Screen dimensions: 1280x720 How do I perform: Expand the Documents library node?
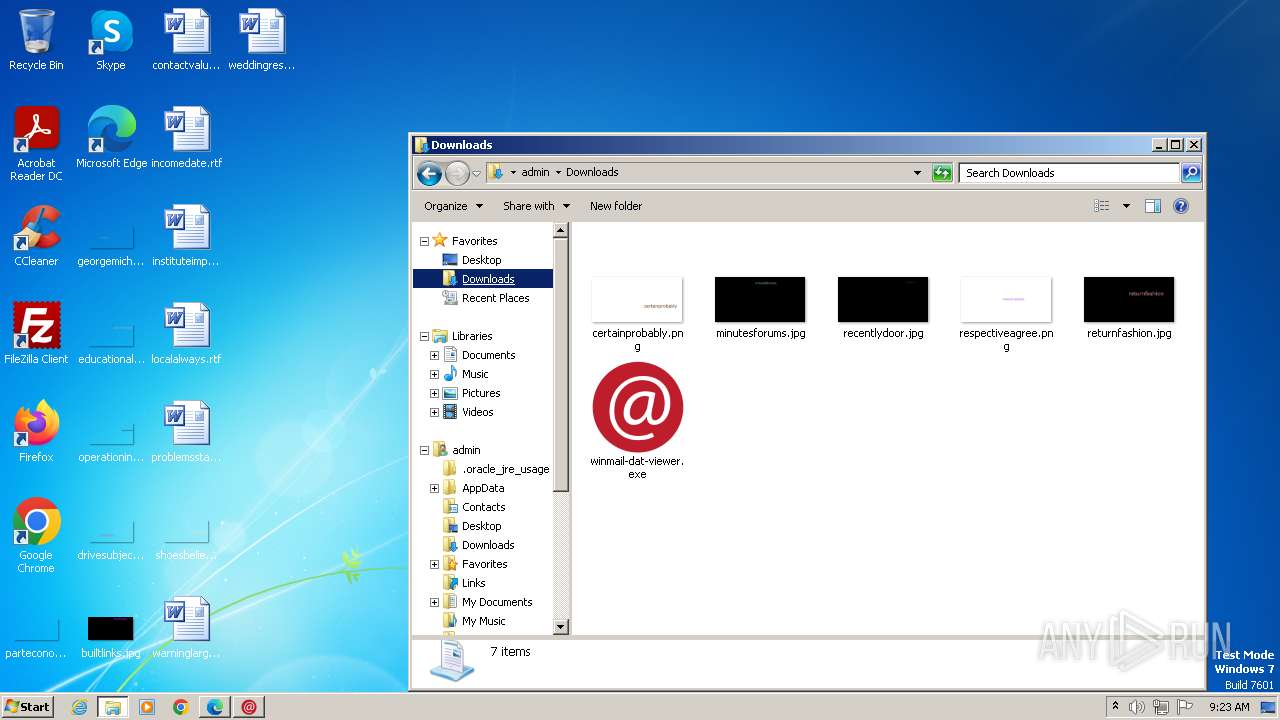coord(434,355)
